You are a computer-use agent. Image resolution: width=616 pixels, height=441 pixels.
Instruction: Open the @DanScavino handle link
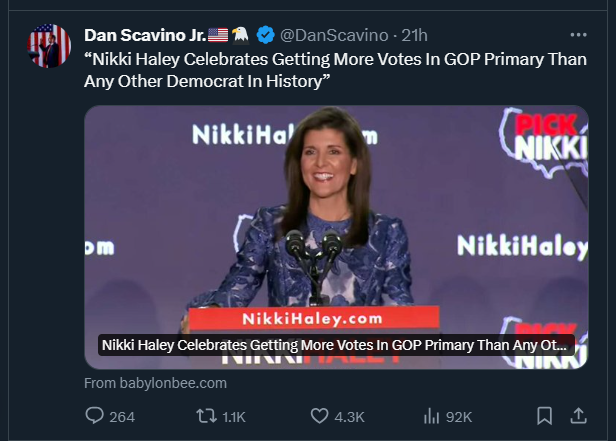pos(336,35)
